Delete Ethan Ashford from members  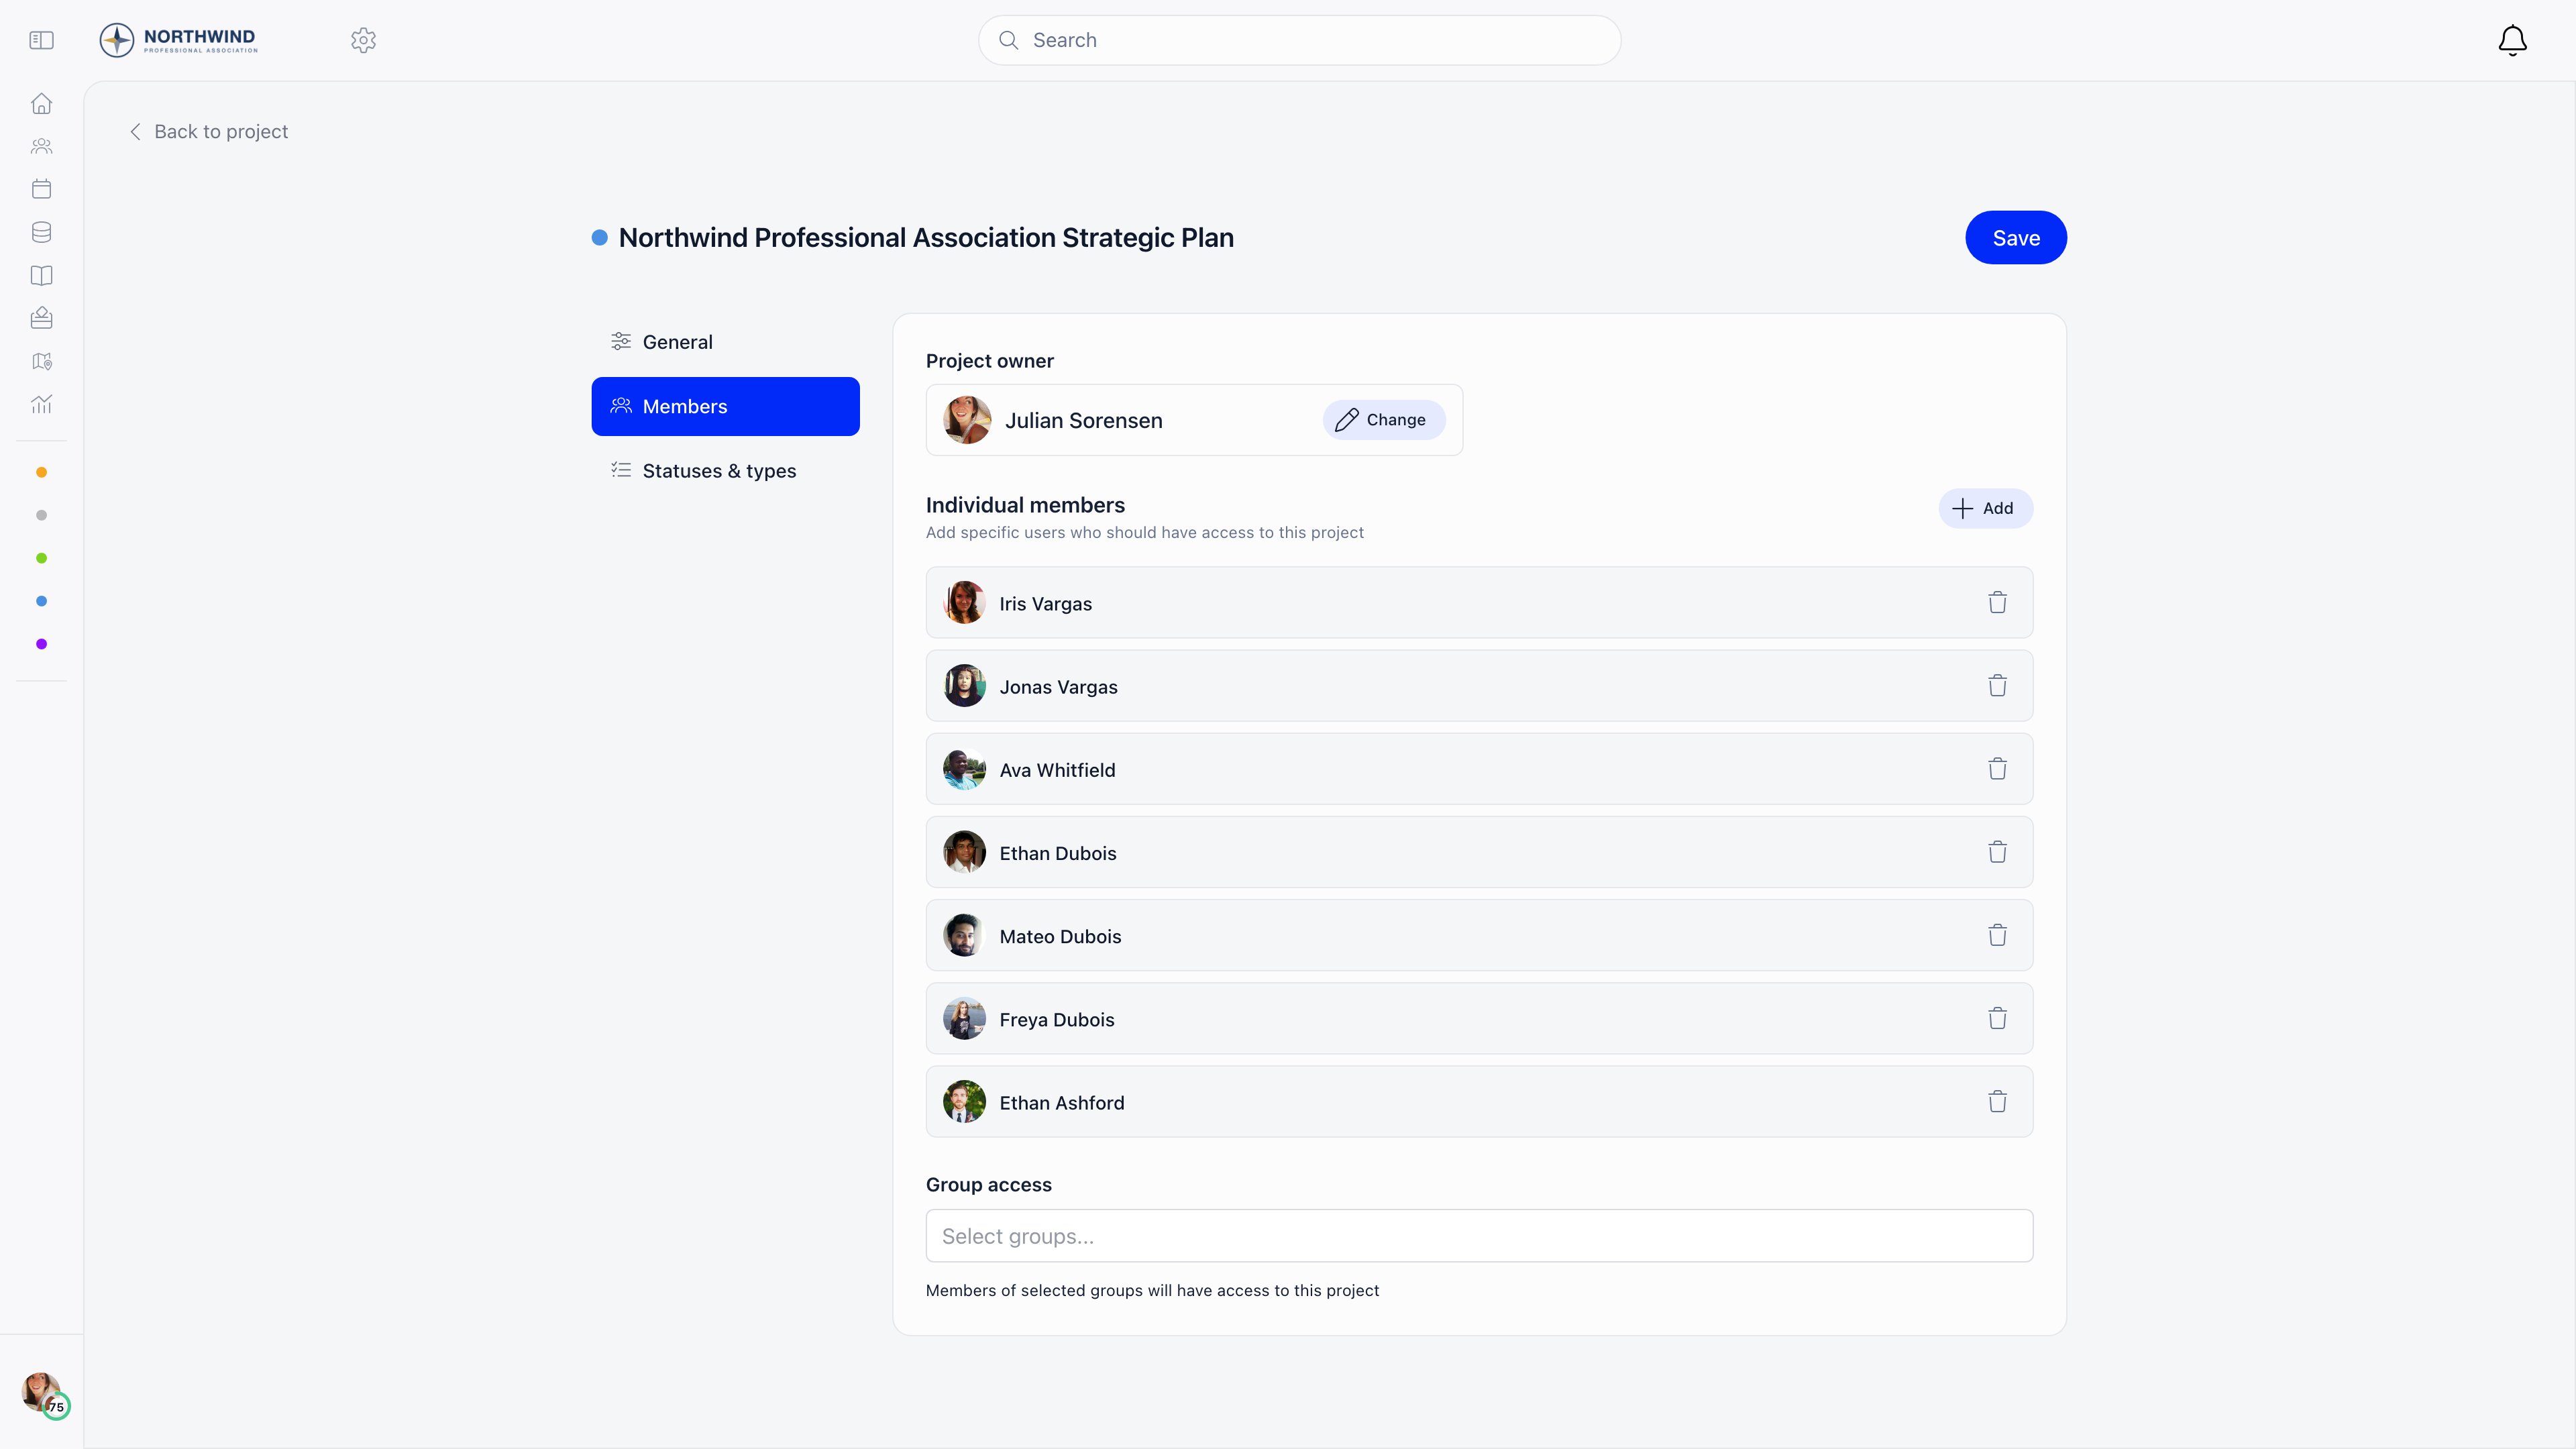pos(1997,1100)
